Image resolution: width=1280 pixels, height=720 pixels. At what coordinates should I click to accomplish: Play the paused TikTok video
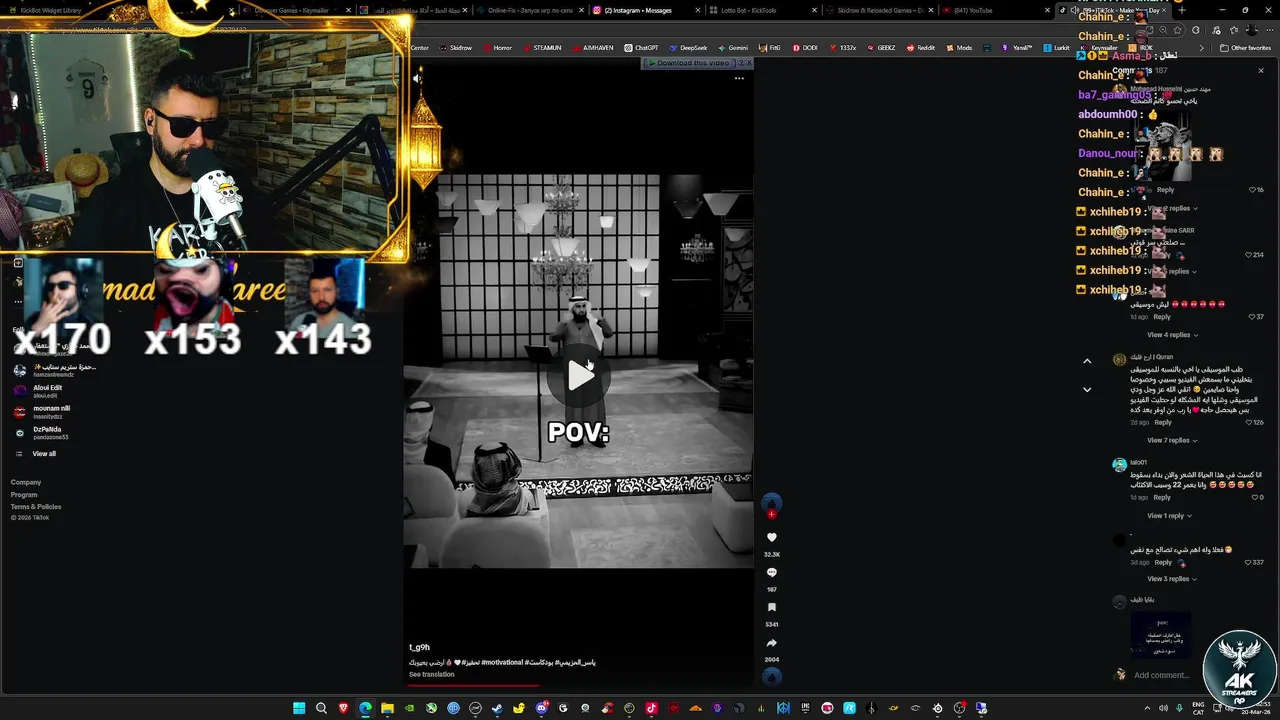click(x=580, y=375)
